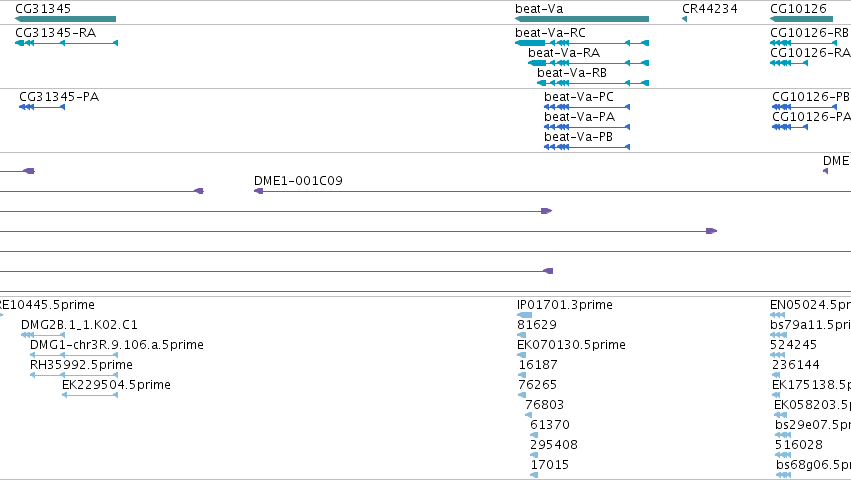This screenshot has width=851, height=480.
Task: Click the 236144 EST arrow
Action: [776, 375]
